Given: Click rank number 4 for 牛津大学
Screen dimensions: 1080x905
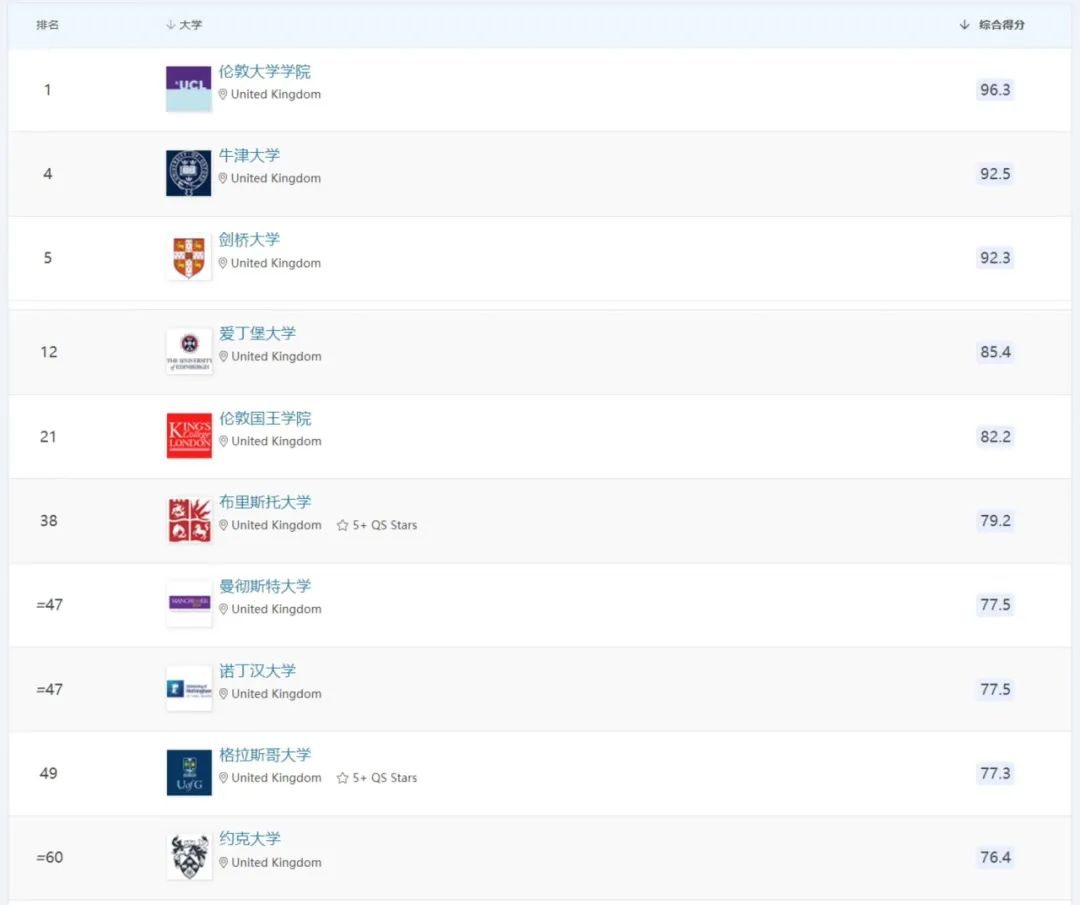Looking at the screenshot, I should pos(48,174).
